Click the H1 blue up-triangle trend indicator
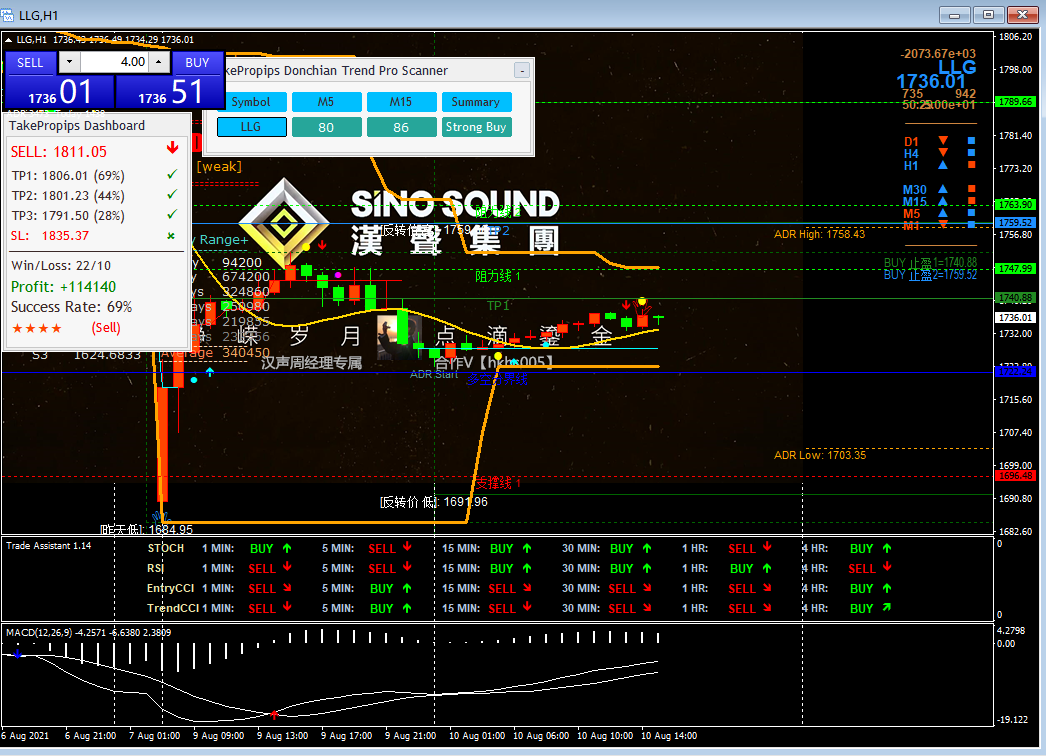This screenshot has width=1046, height=756. [x=943, y=165]
